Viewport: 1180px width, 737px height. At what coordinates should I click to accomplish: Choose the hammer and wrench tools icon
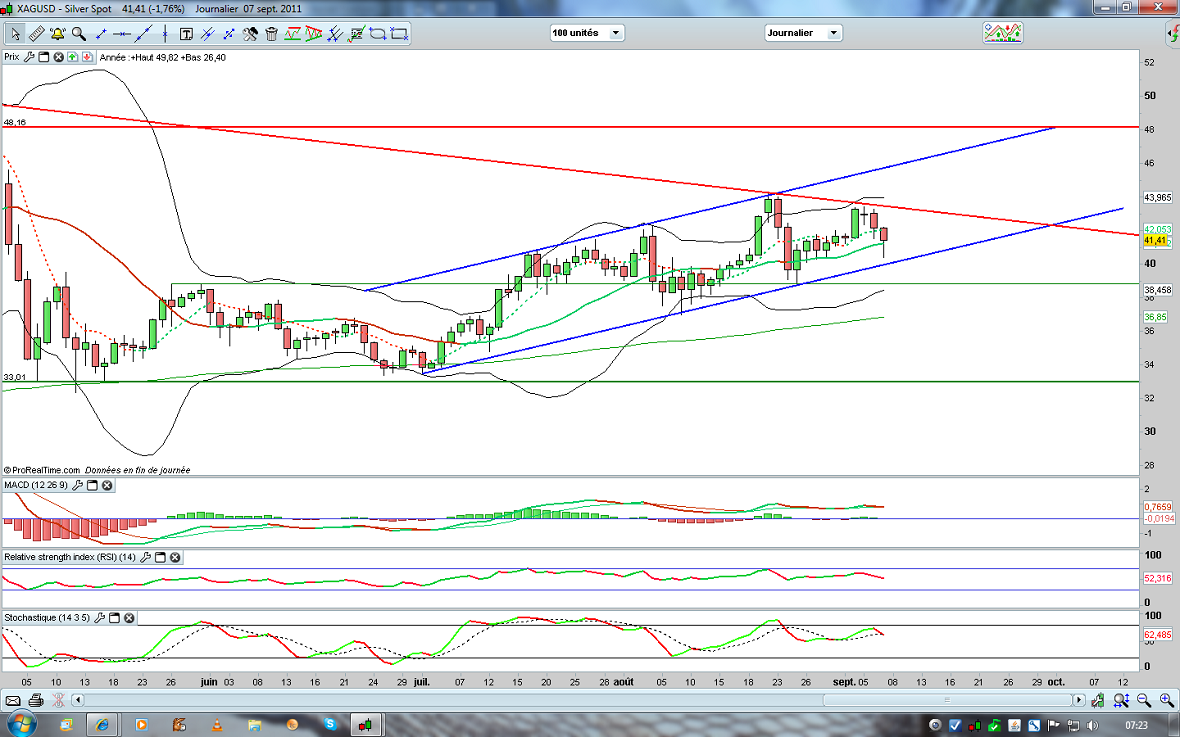[x=250, y=33]
